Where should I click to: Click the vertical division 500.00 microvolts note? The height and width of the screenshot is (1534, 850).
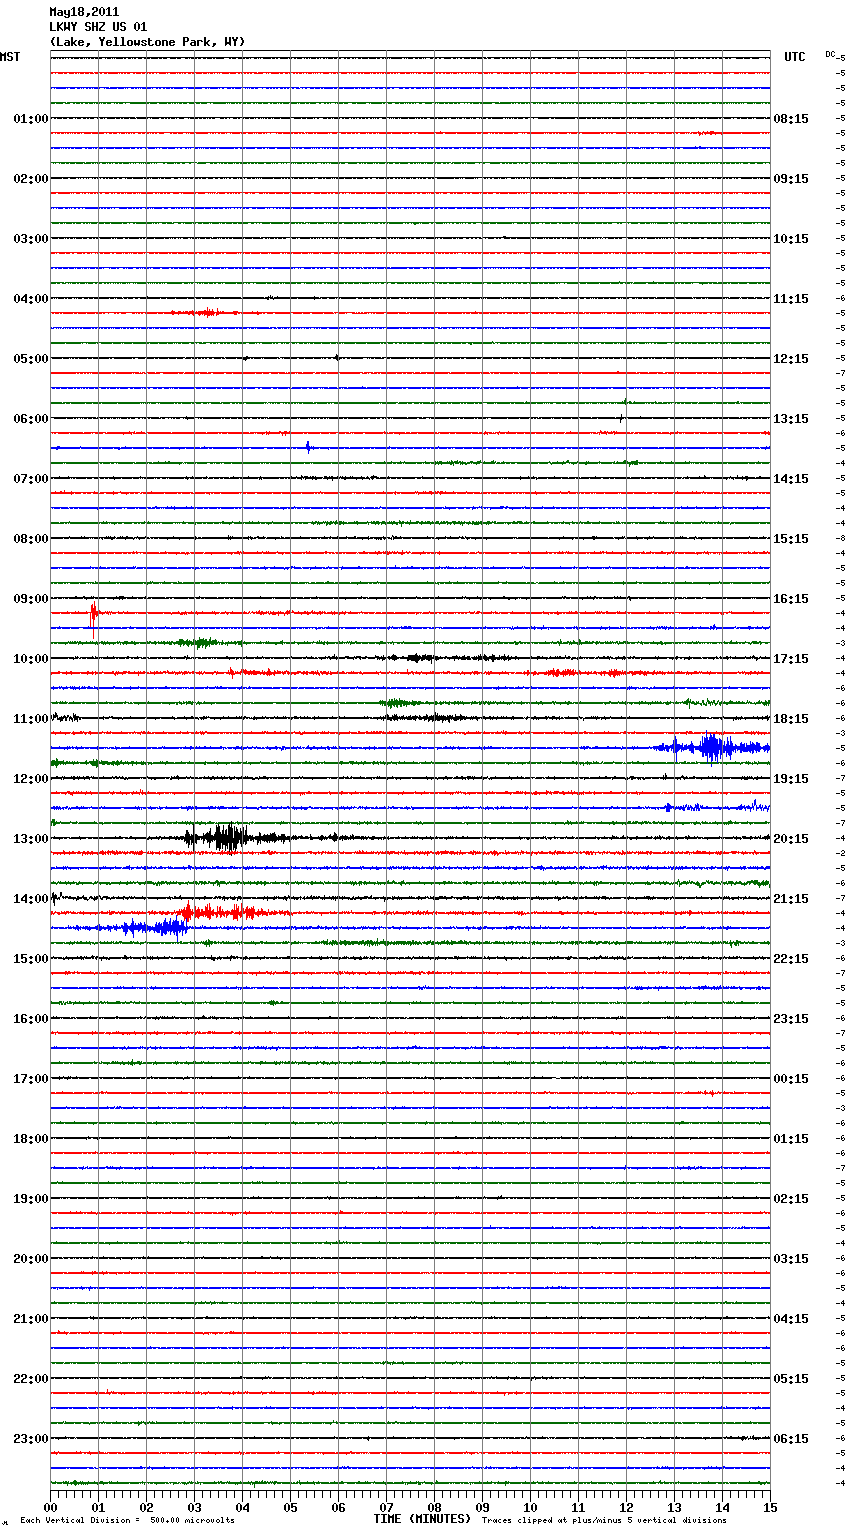pyautogui.click(x=127, y=1520)
